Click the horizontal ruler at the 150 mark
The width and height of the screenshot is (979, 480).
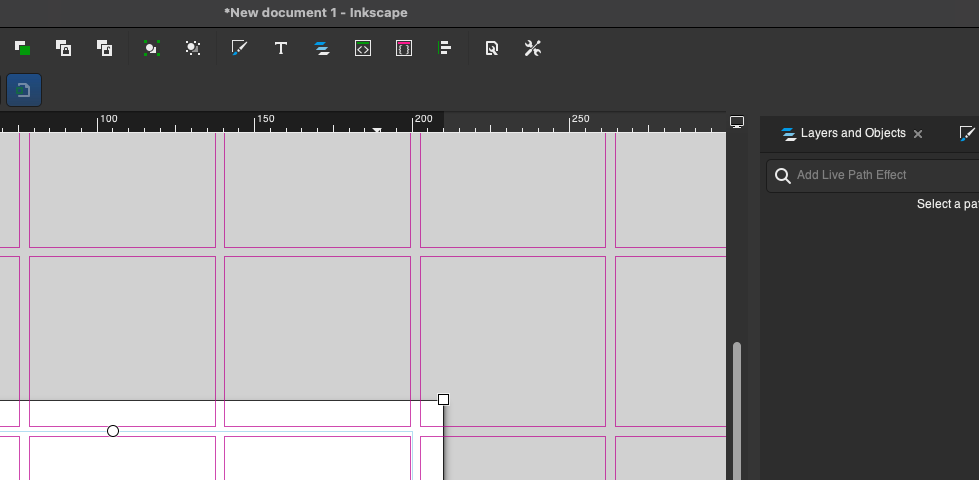pos(265,119)
